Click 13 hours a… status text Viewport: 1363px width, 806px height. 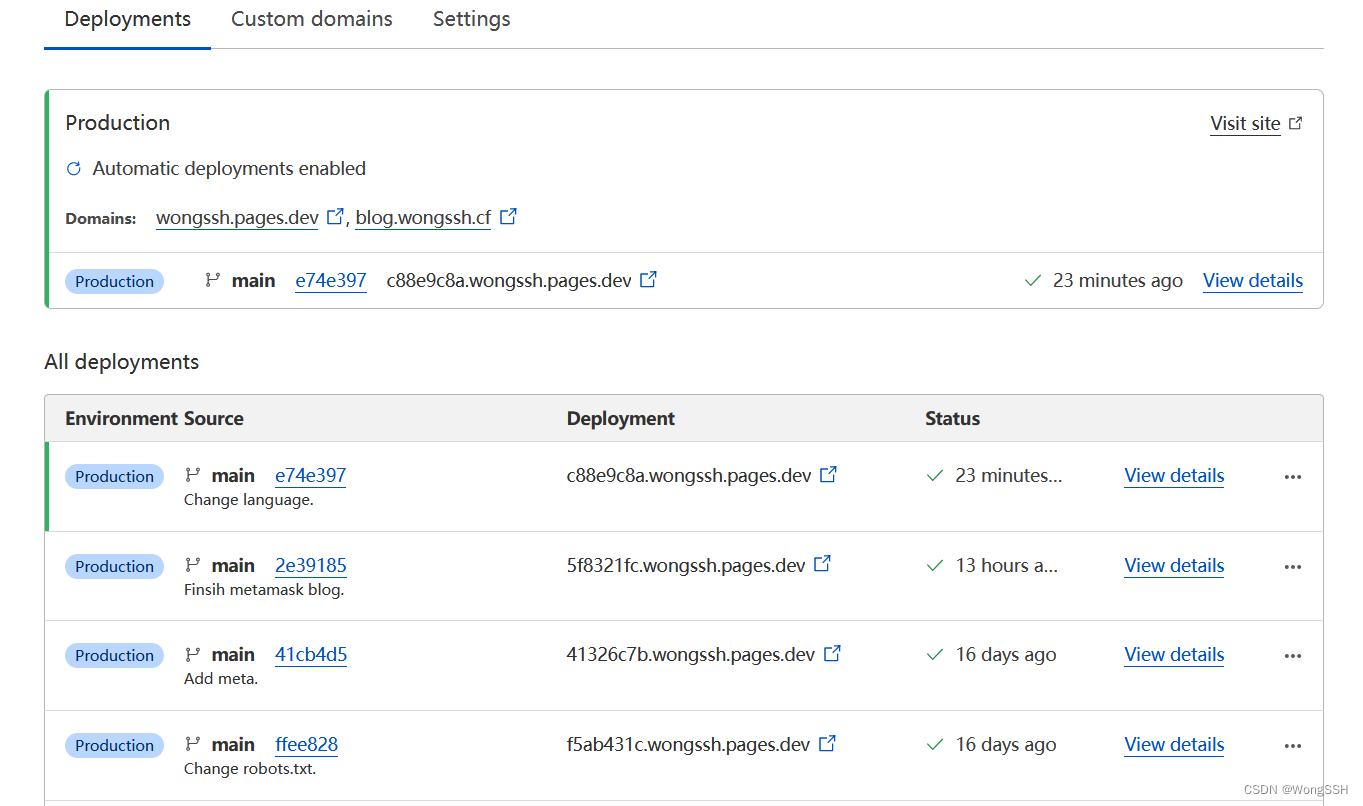pyautogui.click(x=1006, y=566)
